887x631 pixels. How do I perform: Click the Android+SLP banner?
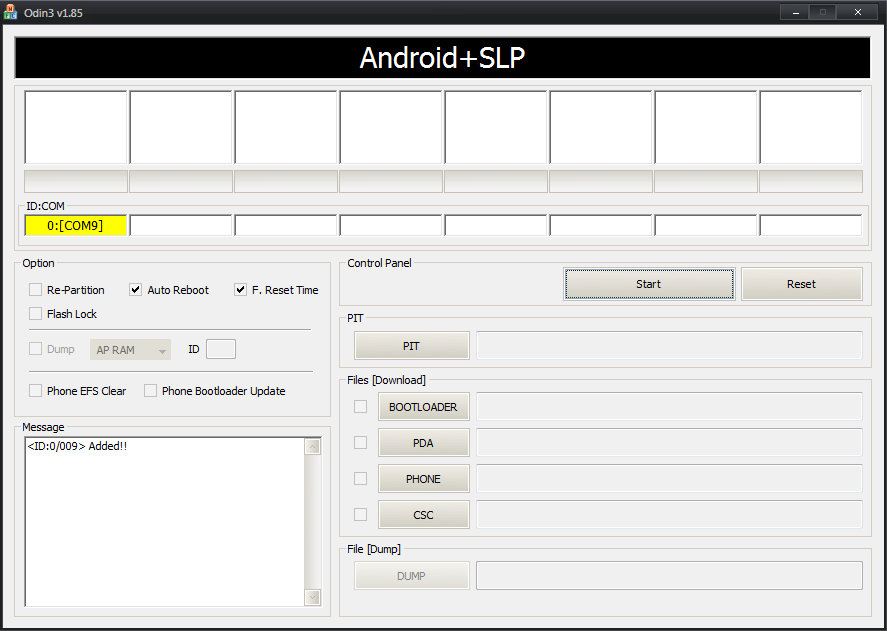point(442,58)
